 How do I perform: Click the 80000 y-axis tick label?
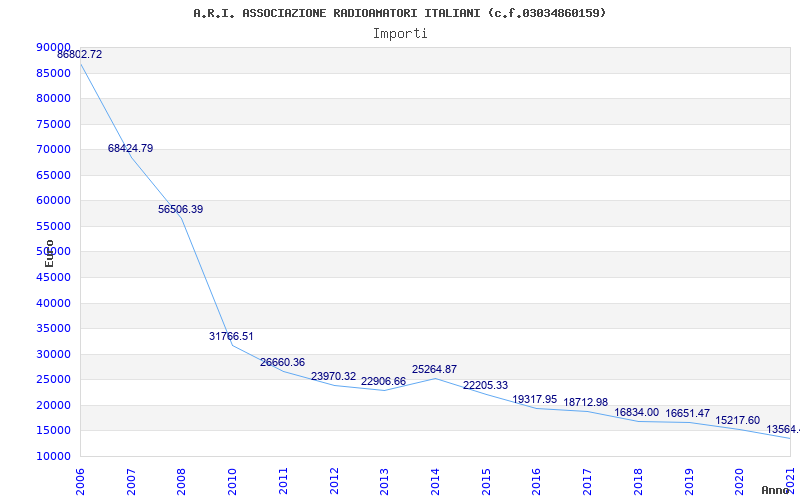pyautogui.click(x=53, y=98)
